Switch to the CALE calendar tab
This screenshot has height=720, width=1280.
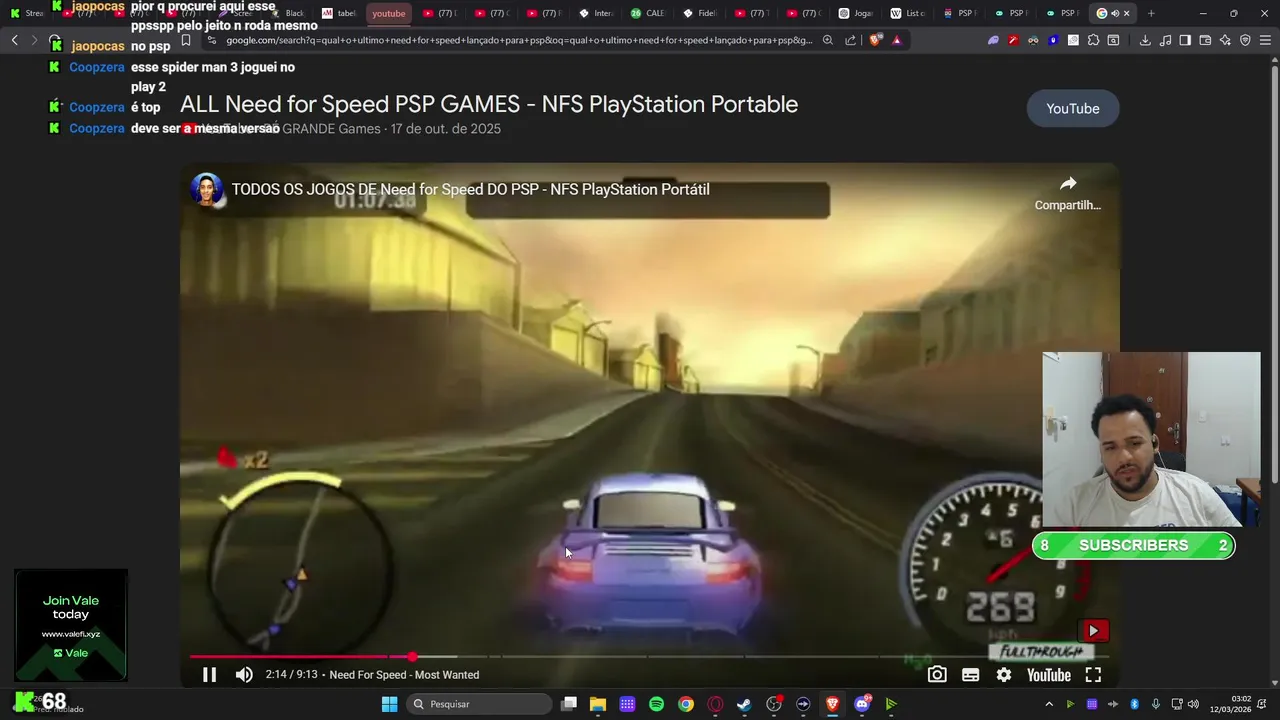(x=647, y=13)
